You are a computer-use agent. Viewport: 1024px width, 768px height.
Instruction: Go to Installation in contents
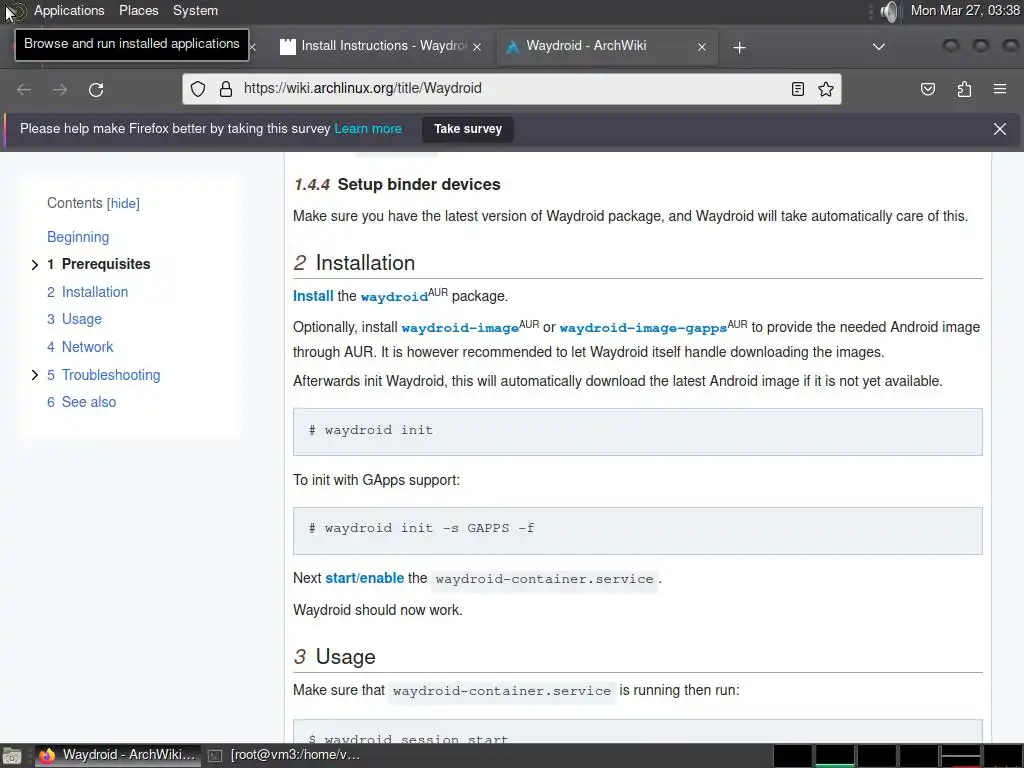click(95, 292)
